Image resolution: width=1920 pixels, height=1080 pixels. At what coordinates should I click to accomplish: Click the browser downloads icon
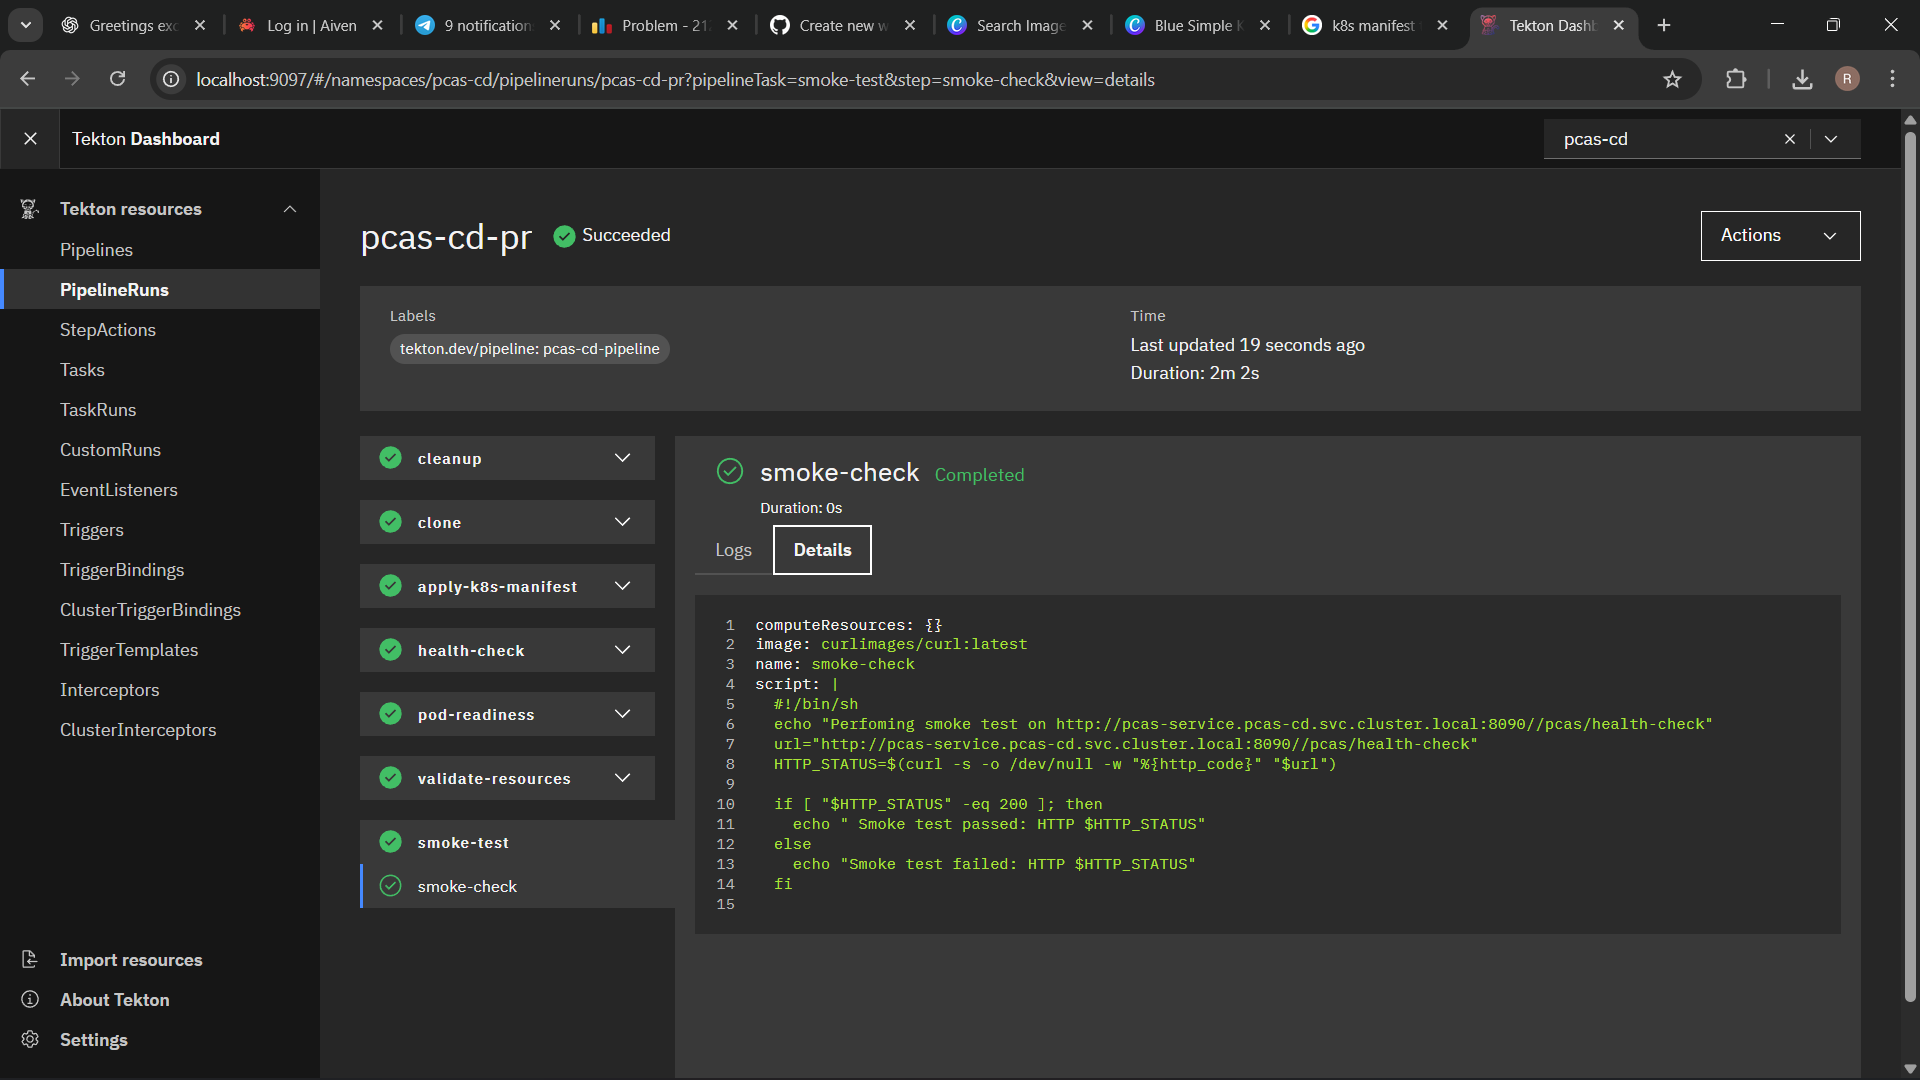(x=1802, y=79)
